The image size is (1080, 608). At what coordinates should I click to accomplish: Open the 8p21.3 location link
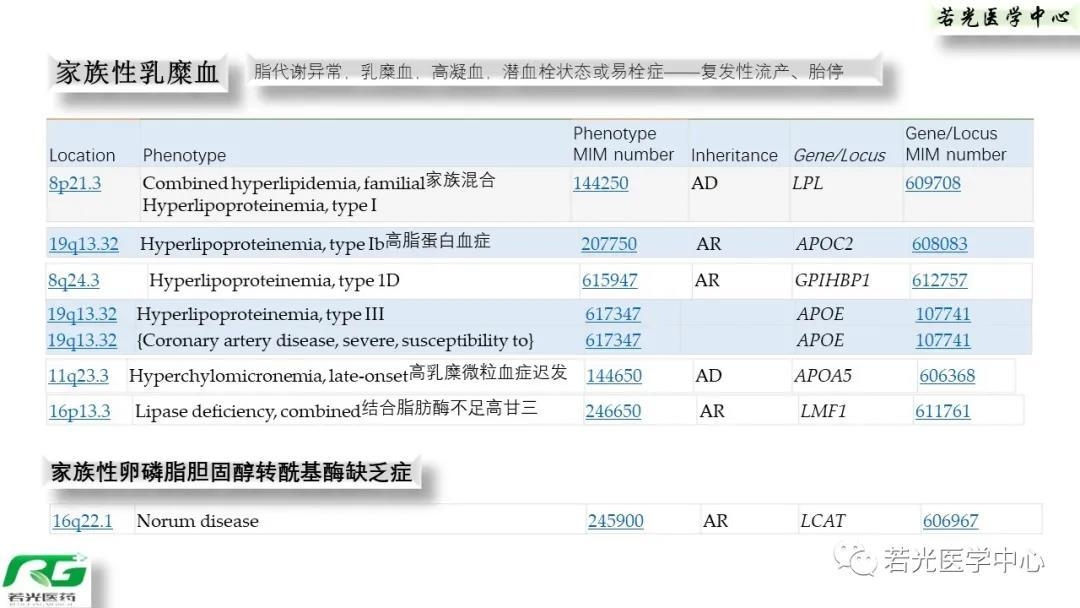coord(75,183)
